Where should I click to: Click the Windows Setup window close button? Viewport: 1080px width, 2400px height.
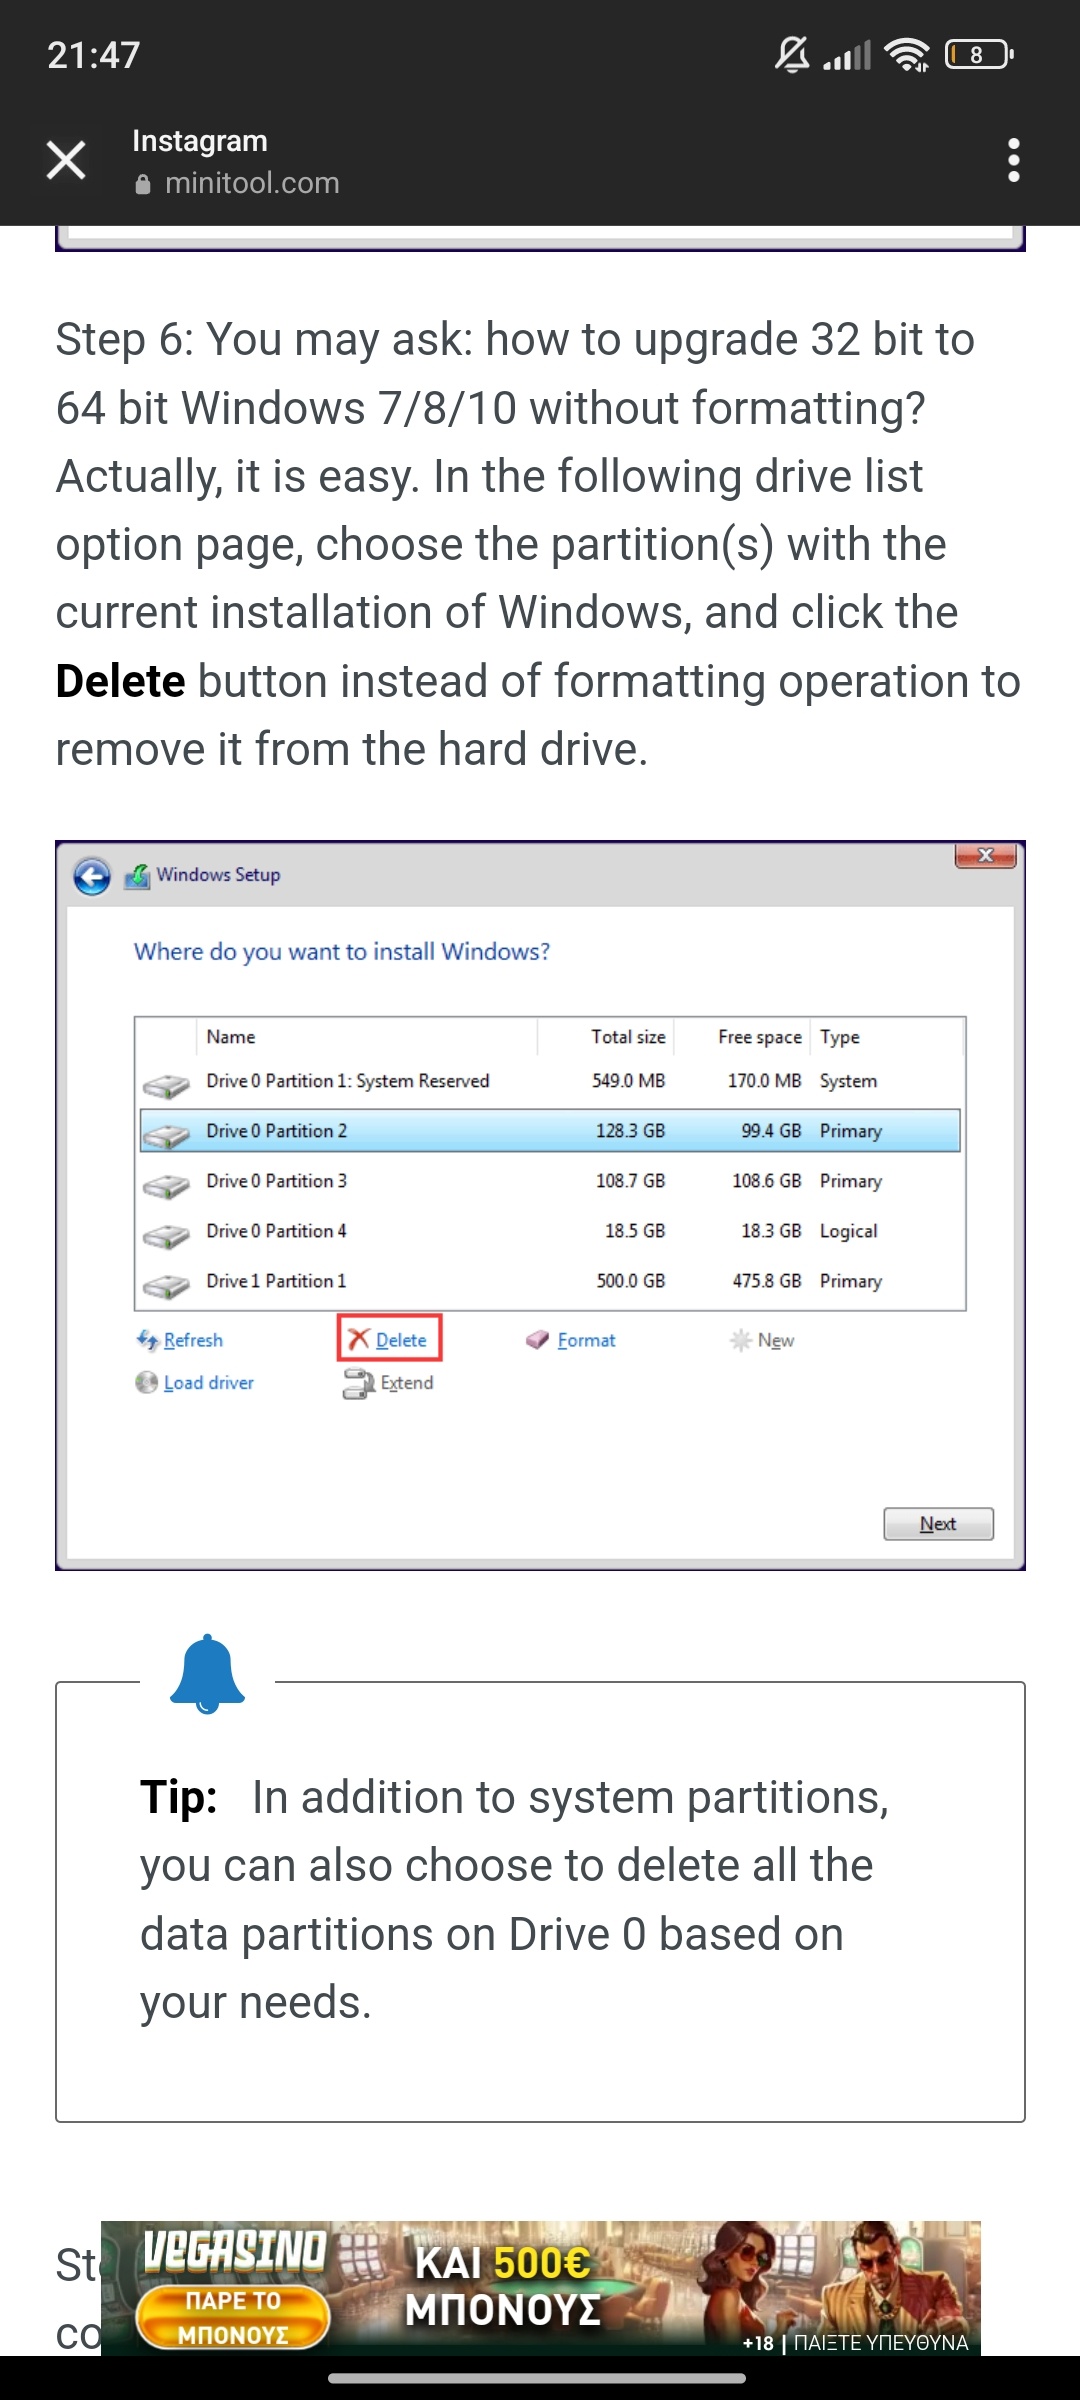[986, 856]
